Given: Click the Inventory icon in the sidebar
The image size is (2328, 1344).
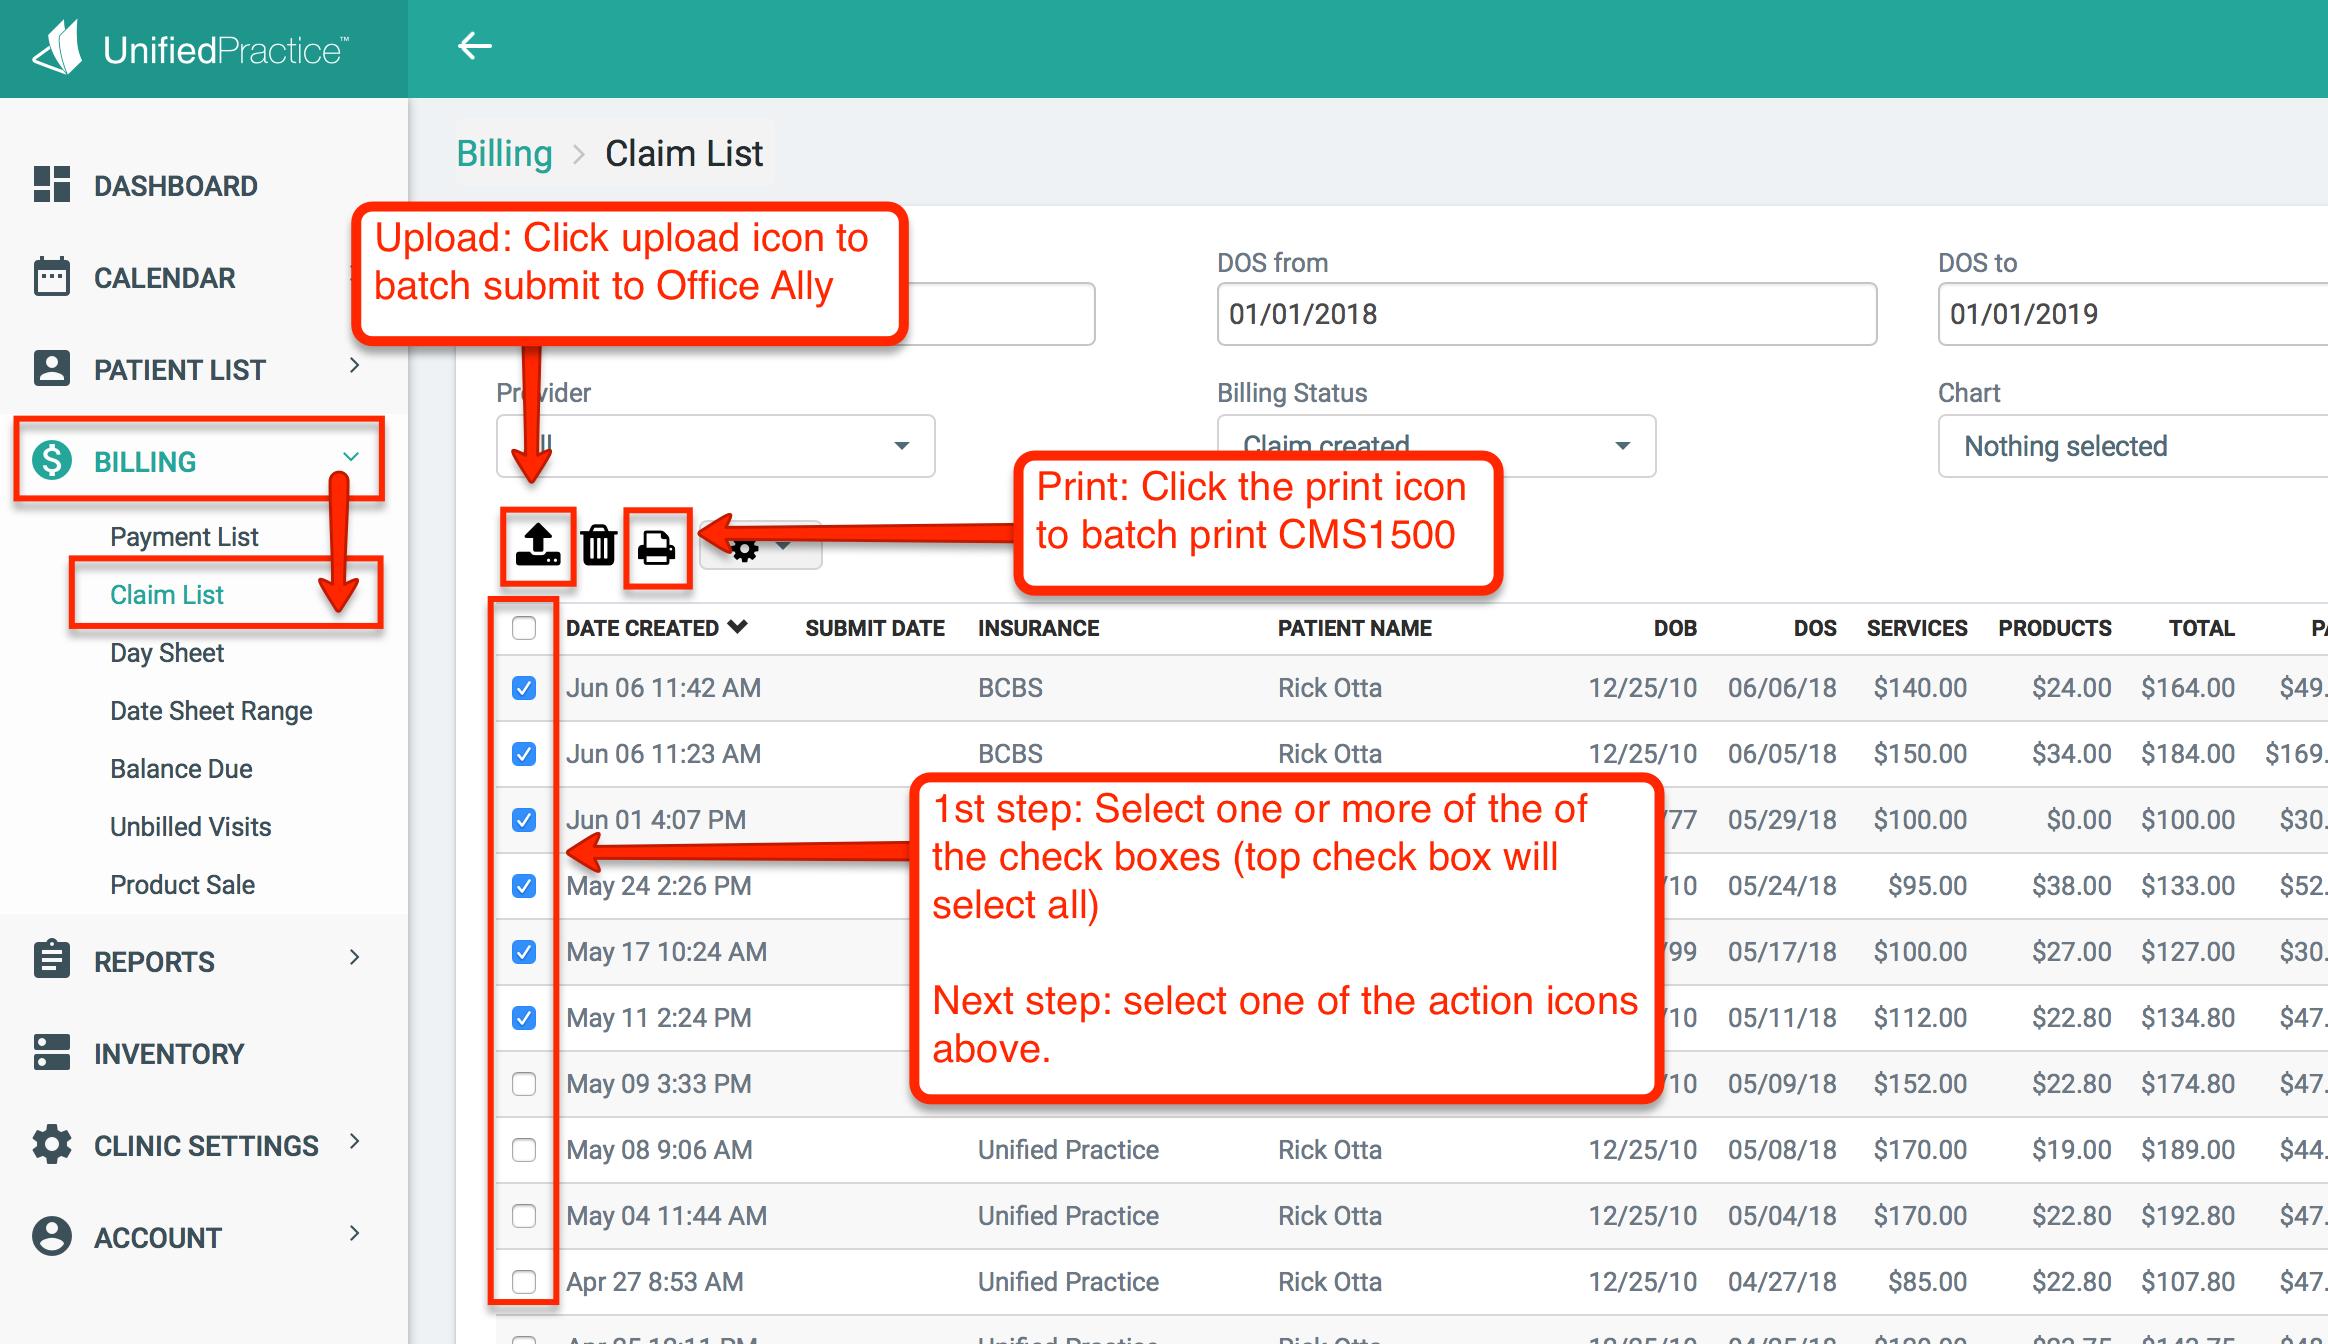Looking at the screenshot, I should [51, 1053].
